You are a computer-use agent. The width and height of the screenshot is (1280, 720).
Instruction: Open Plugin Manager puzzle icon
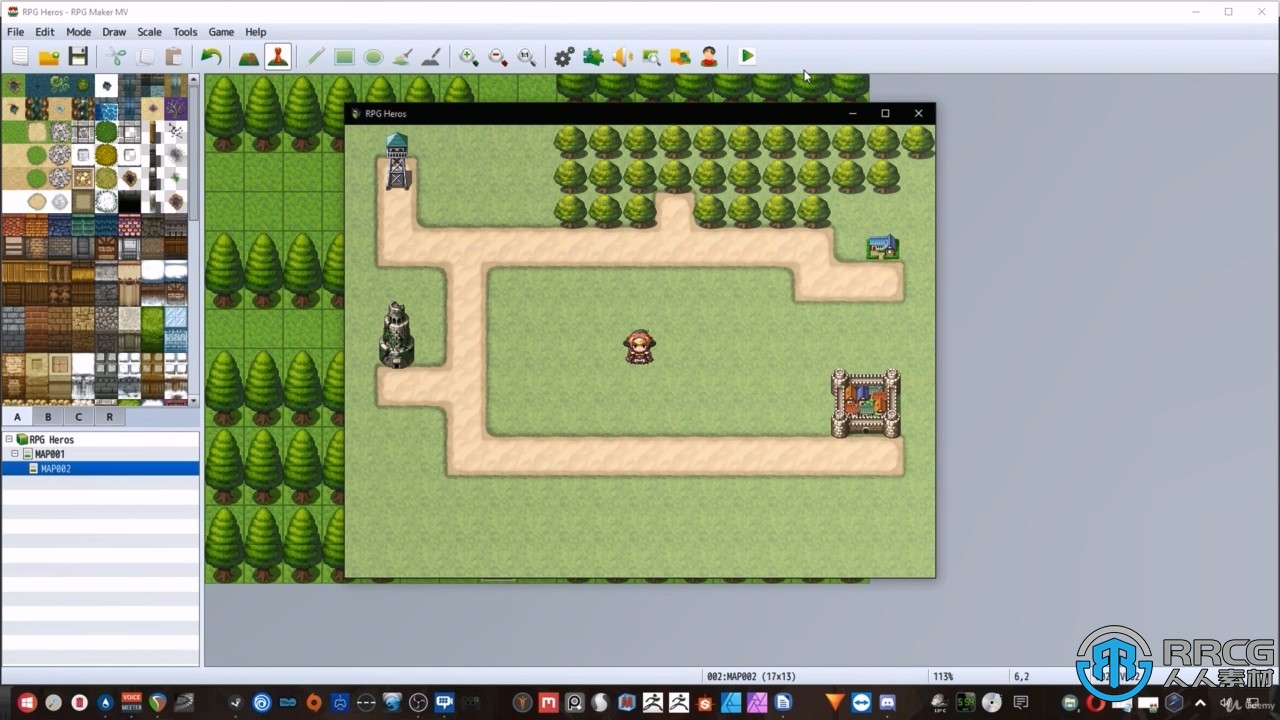593,57
